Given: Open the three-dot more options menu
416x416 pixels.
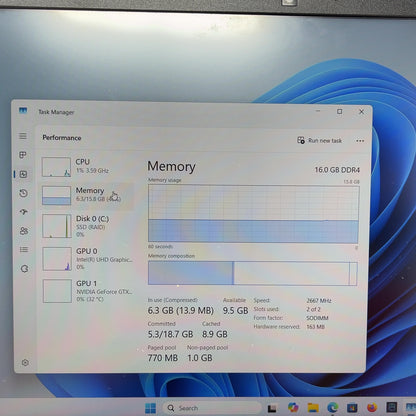Looking at the screenshot, I should 360,141.
